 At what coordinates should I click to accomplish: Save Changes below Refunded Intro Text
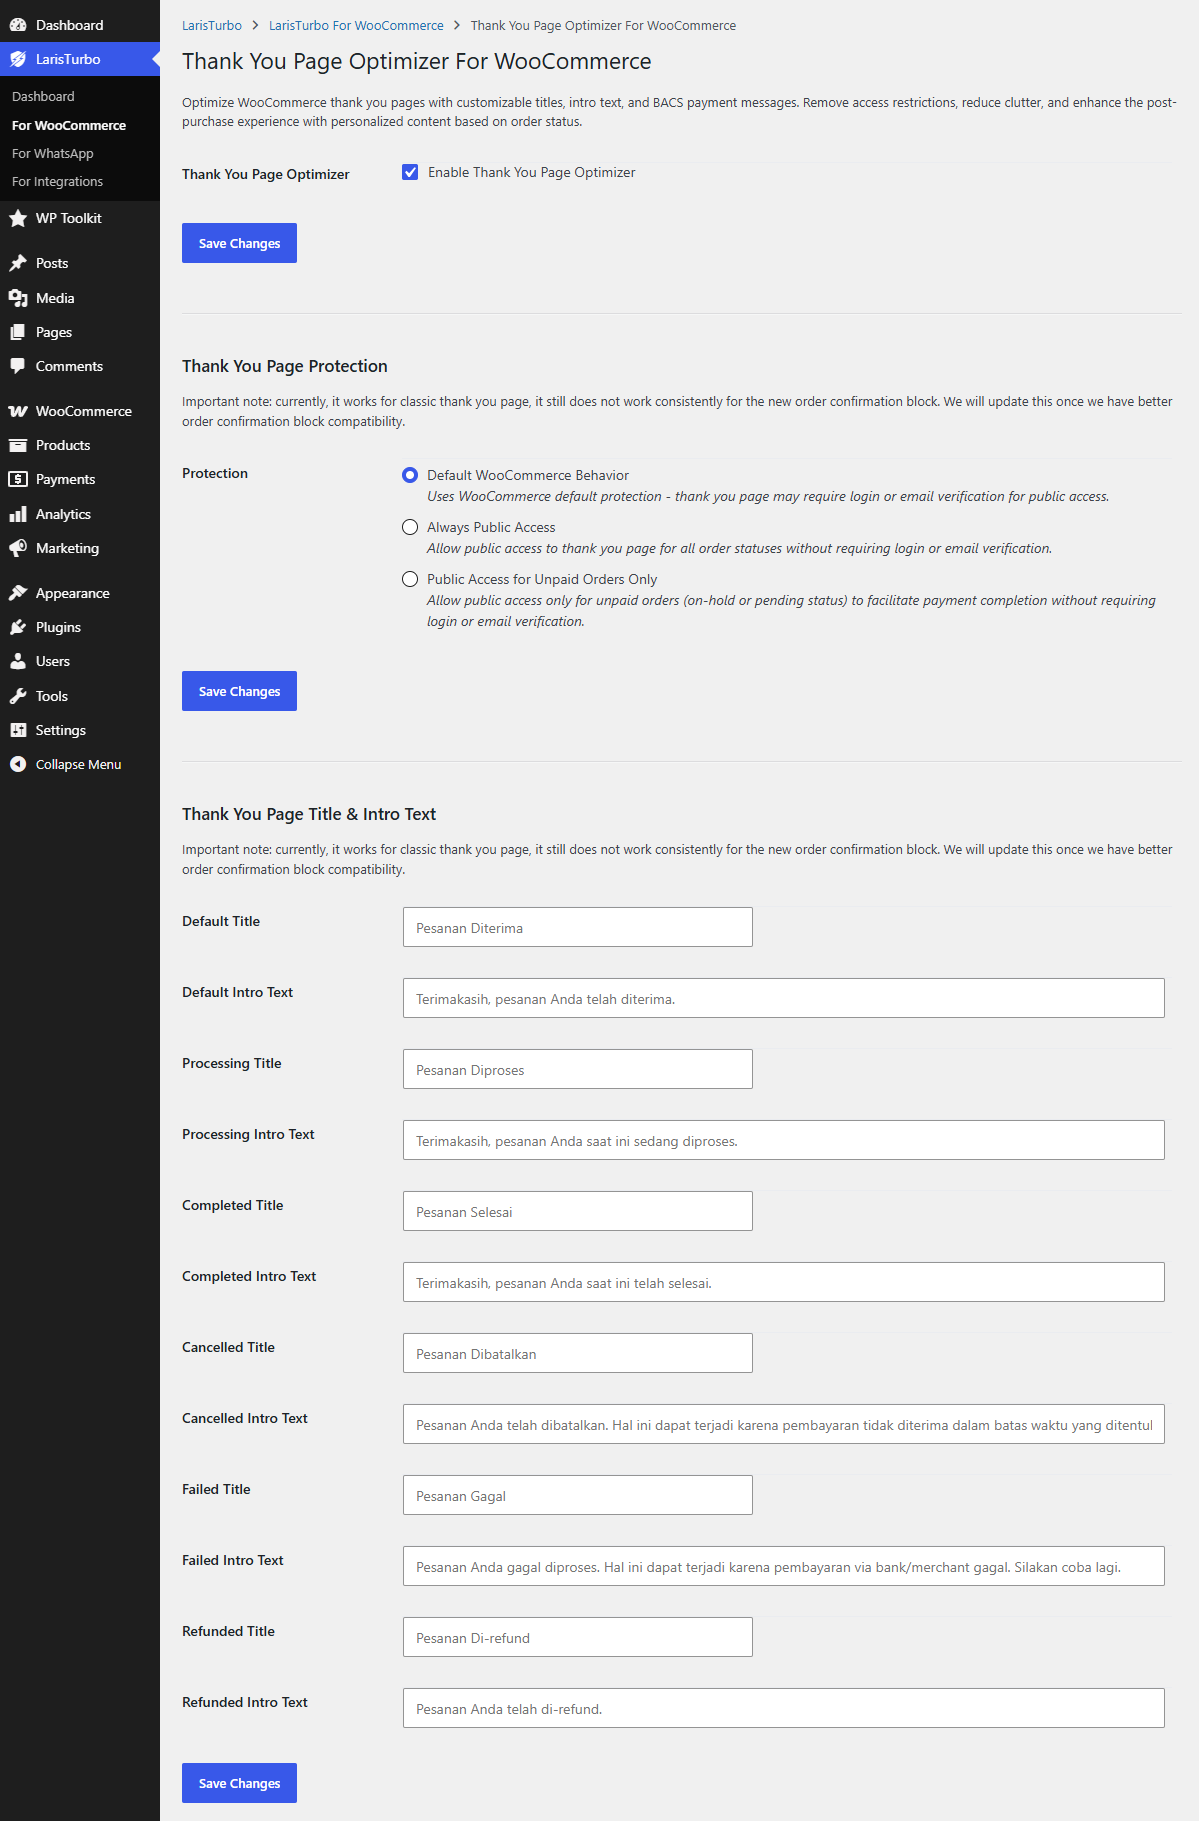(x=239, y=1783)
